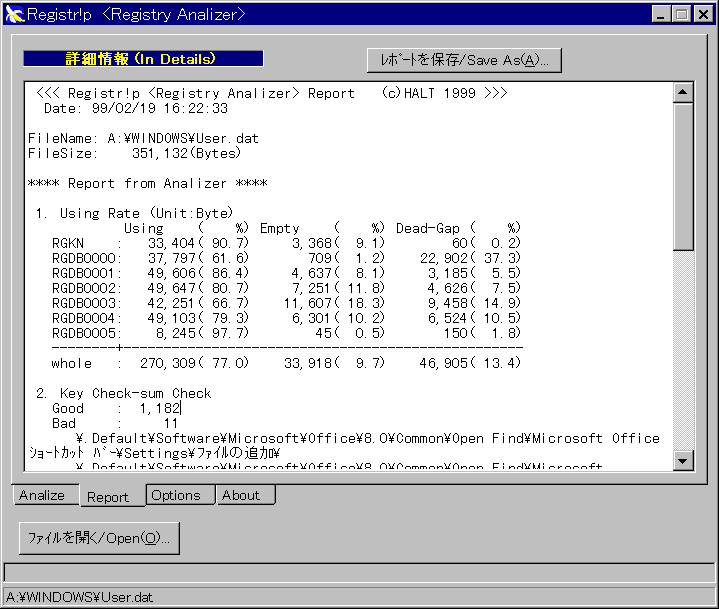Click scrollbar track below the thumb
The image size is (719, 609).
684,350
